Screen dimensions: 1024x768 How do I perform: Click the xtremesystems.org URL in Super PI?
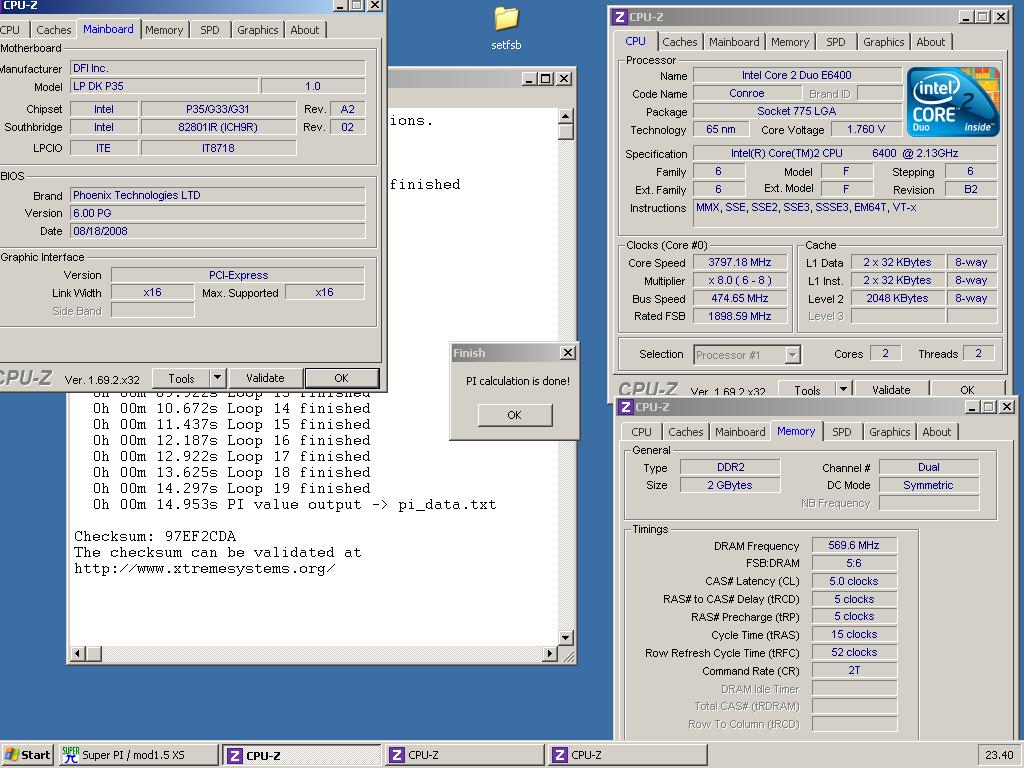(x=205, y=569)
